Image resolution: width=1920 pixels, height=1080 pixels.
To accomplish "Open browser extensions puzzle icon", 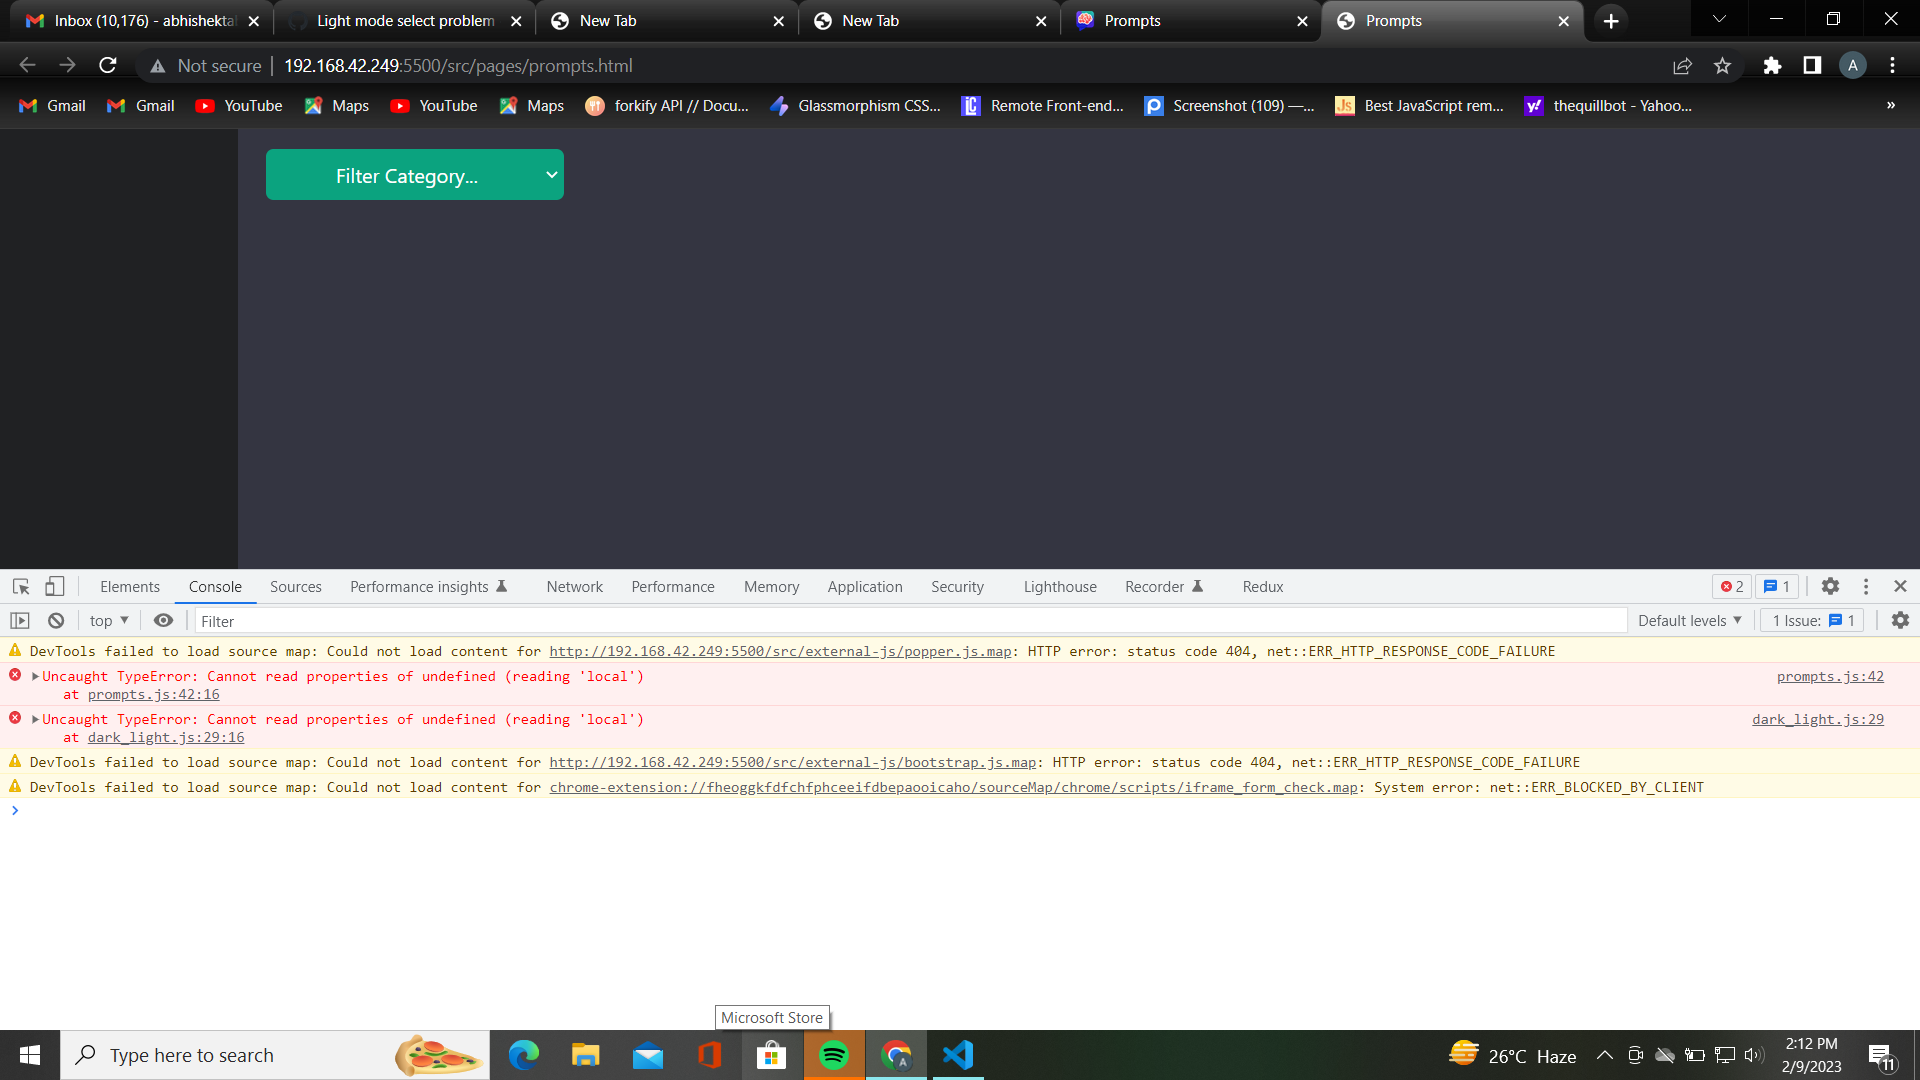I will point(1772,65).
